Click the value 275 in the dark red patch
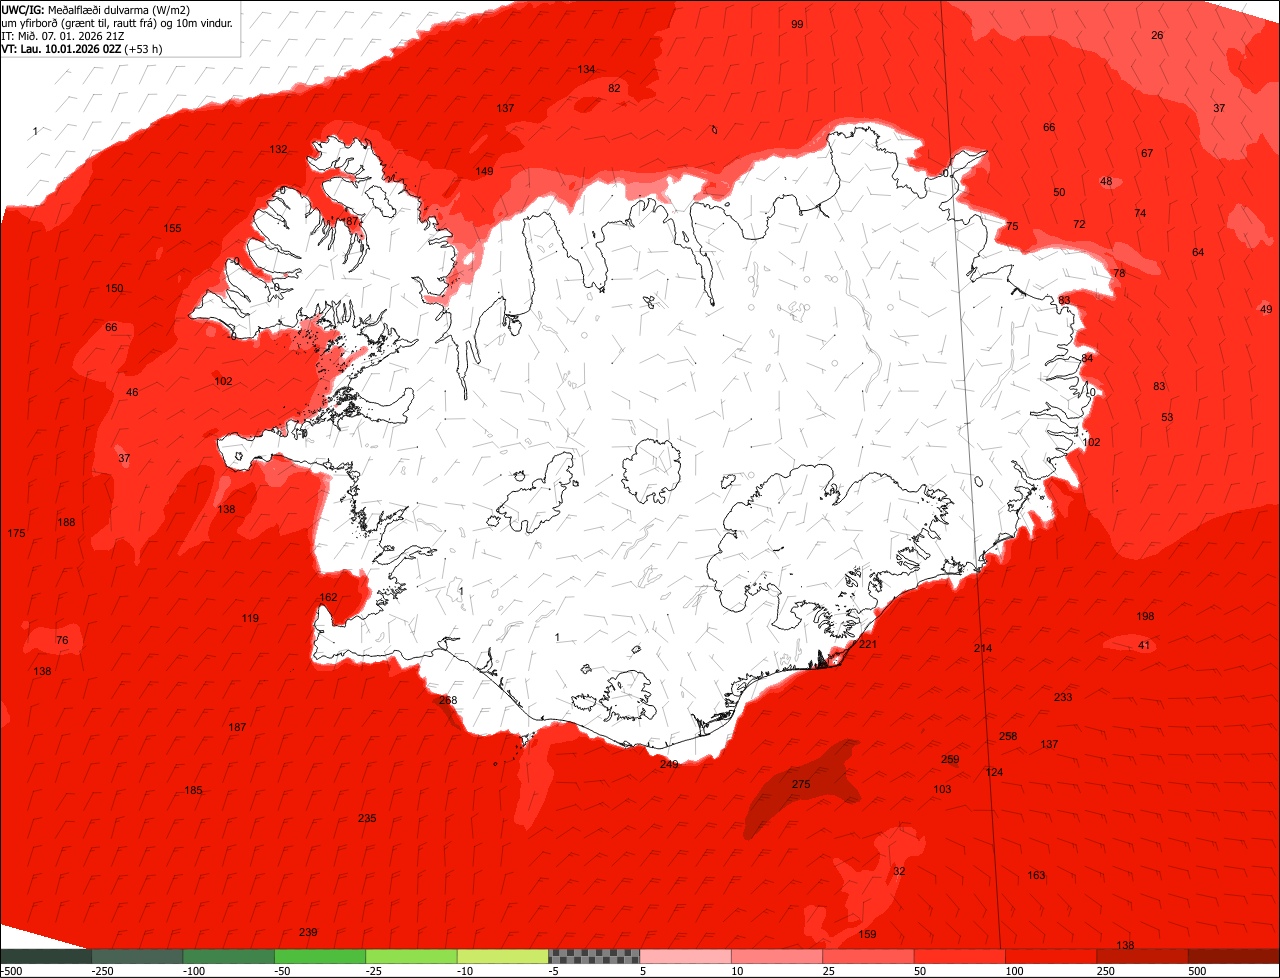Viewport: 1280px width, 978px height. (801, 784)
